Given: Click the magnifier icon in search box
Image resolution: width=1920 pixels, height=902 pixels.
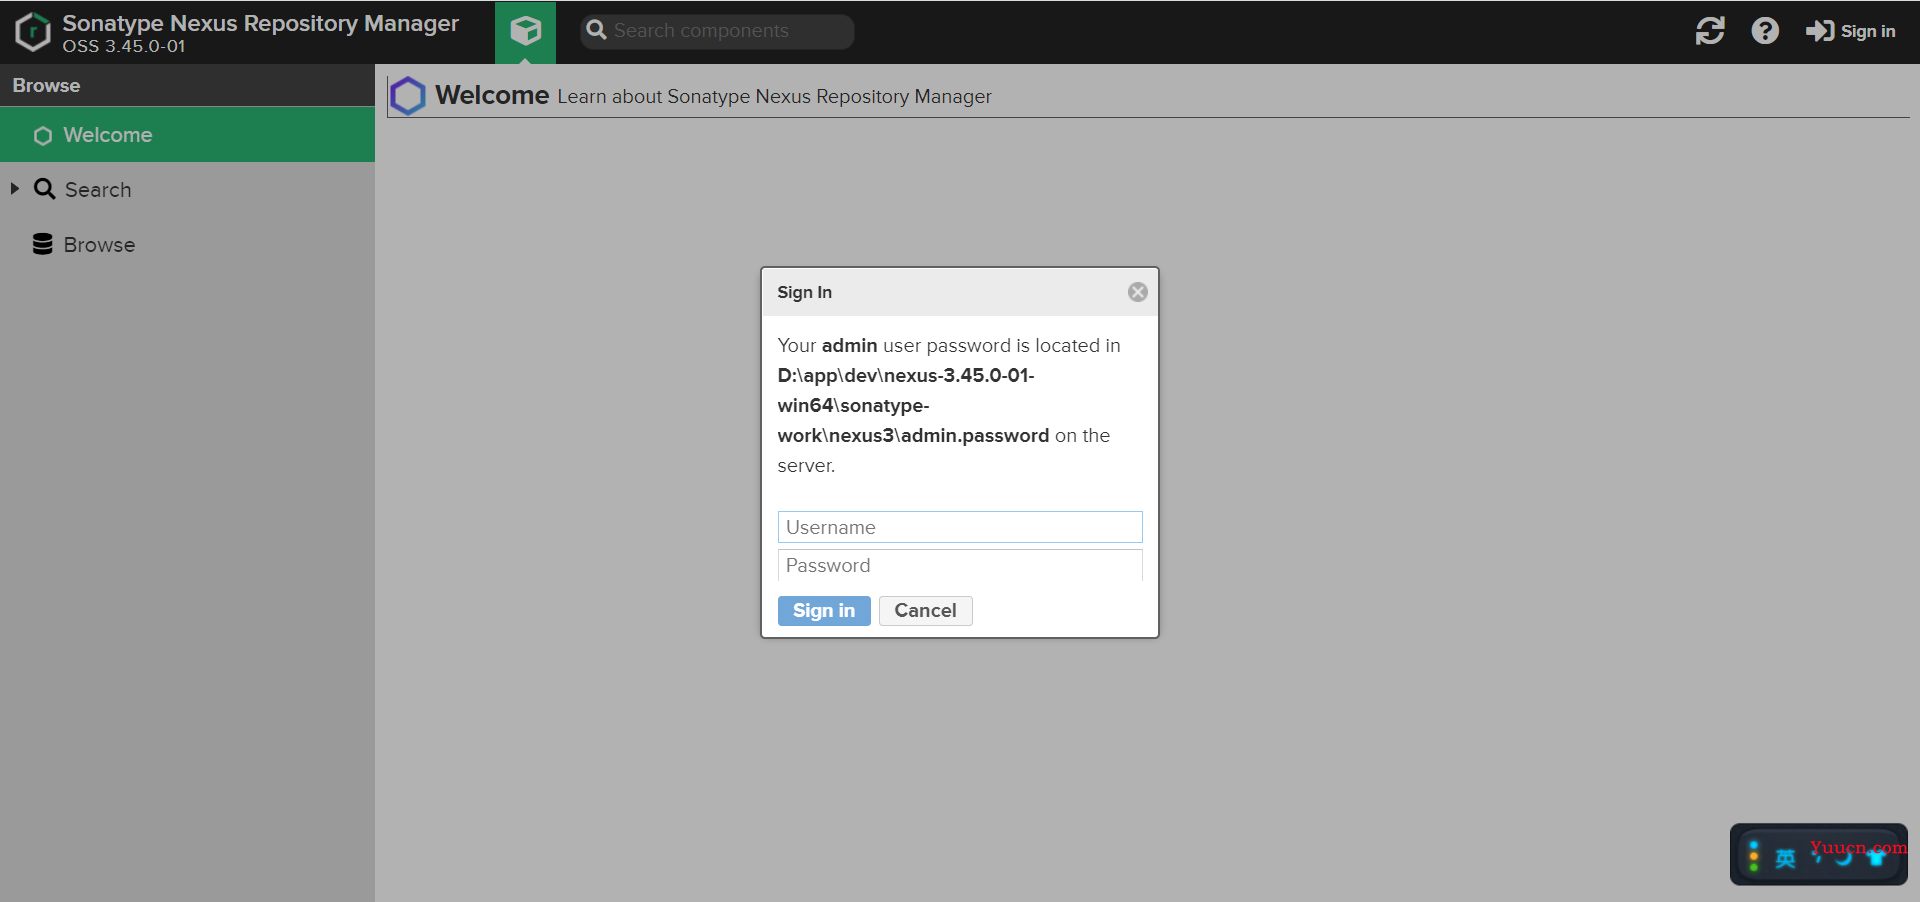Looking at the screenshot, I should [x=597, y=31].
